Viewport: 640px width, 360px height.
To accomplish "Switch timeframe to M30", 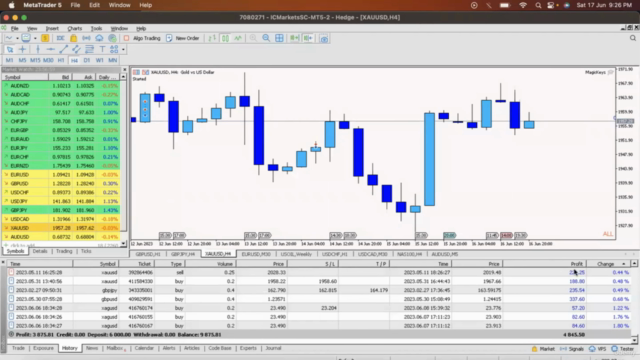I will point(48,60).
